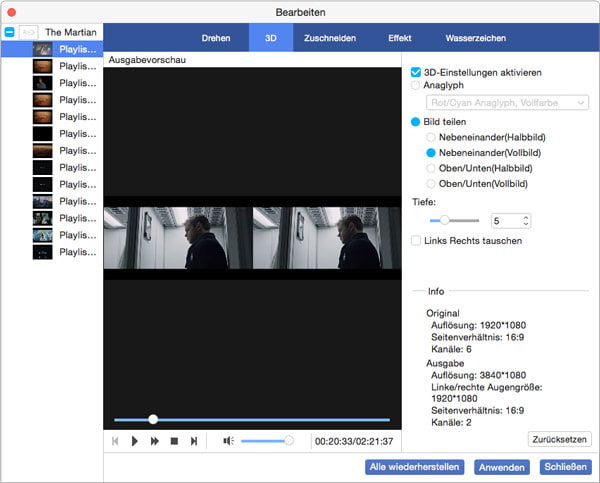Image resolution: width=600 pixels, height=483 pixels.
Task: Select The Martian title in tree
Action: [71, 32]
